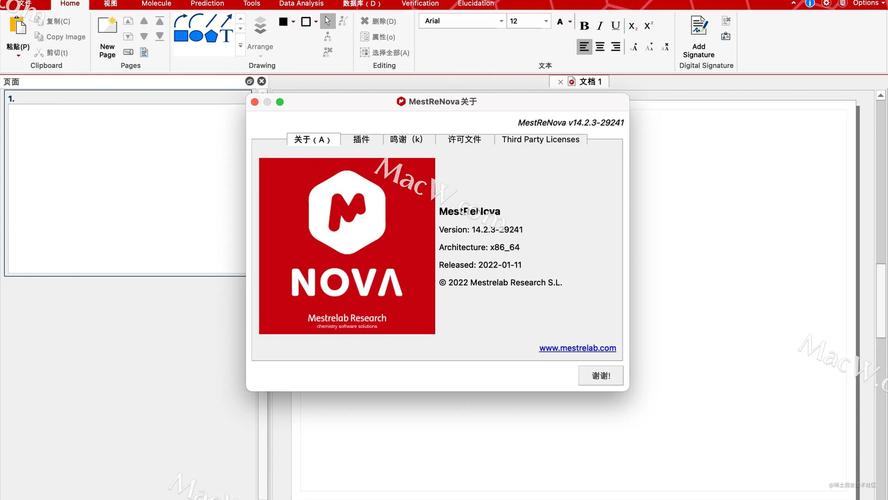Switch to the Home ribbon tab

click(70, 3)
